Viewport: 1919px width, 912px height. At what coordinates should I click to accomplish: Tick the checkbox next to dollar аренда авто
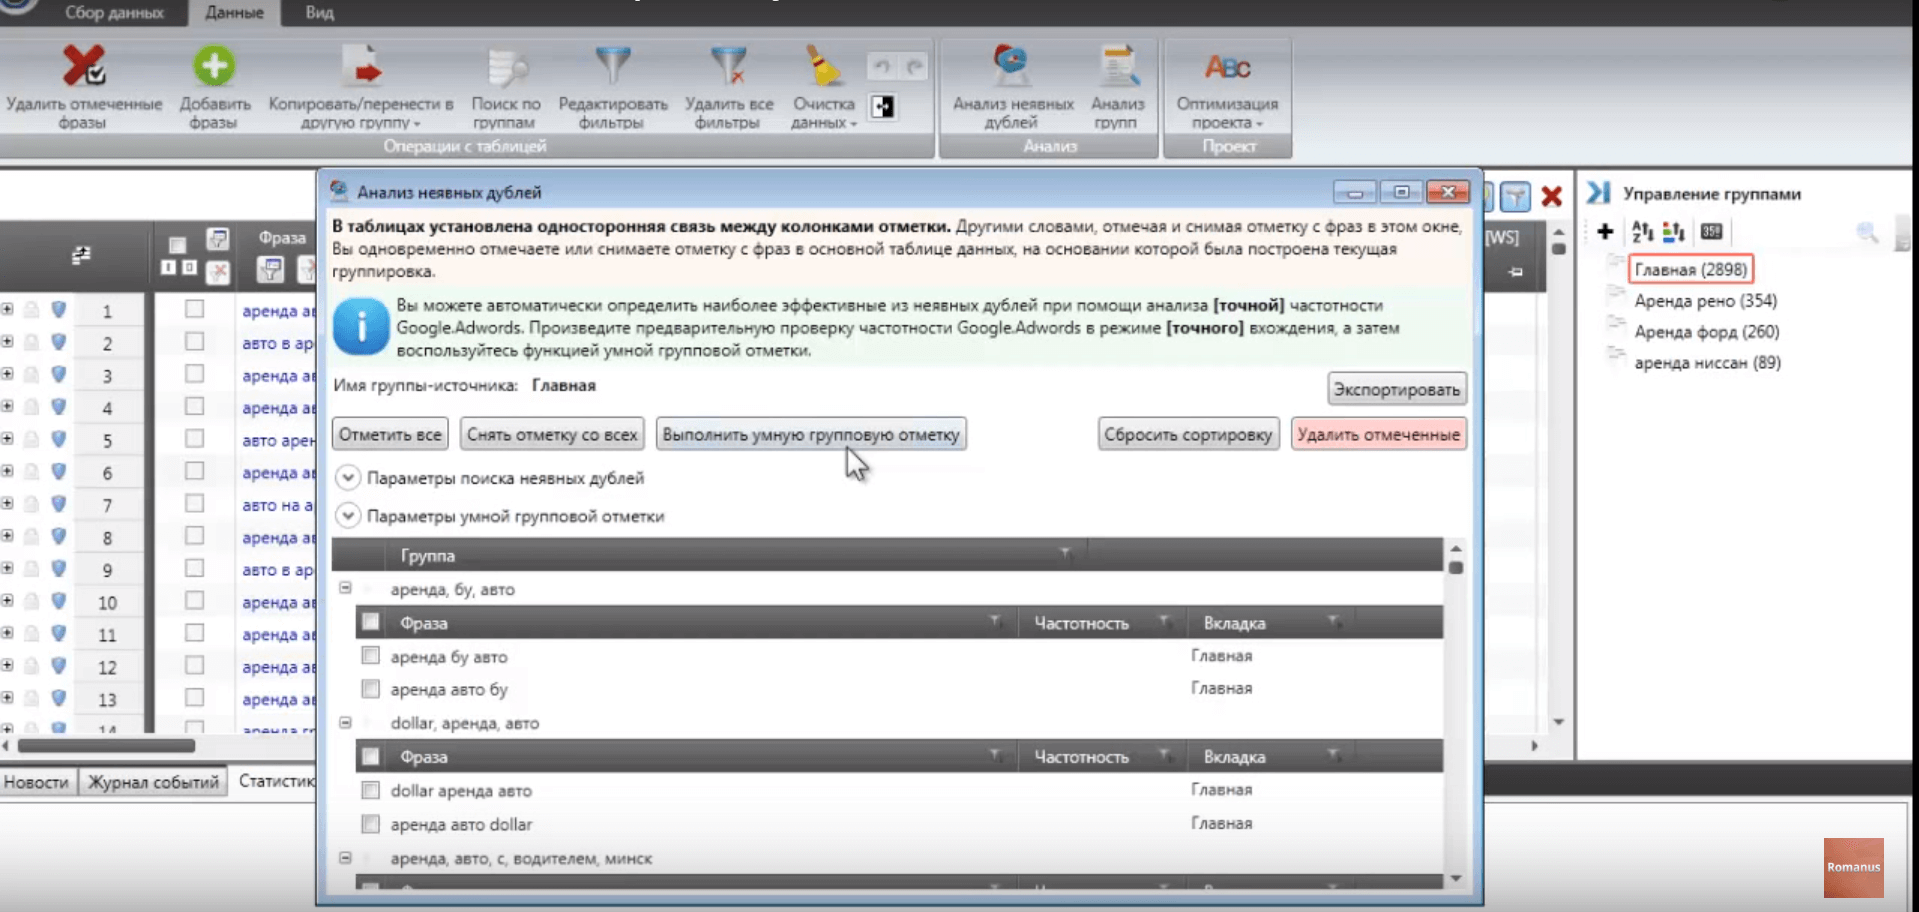371,790
